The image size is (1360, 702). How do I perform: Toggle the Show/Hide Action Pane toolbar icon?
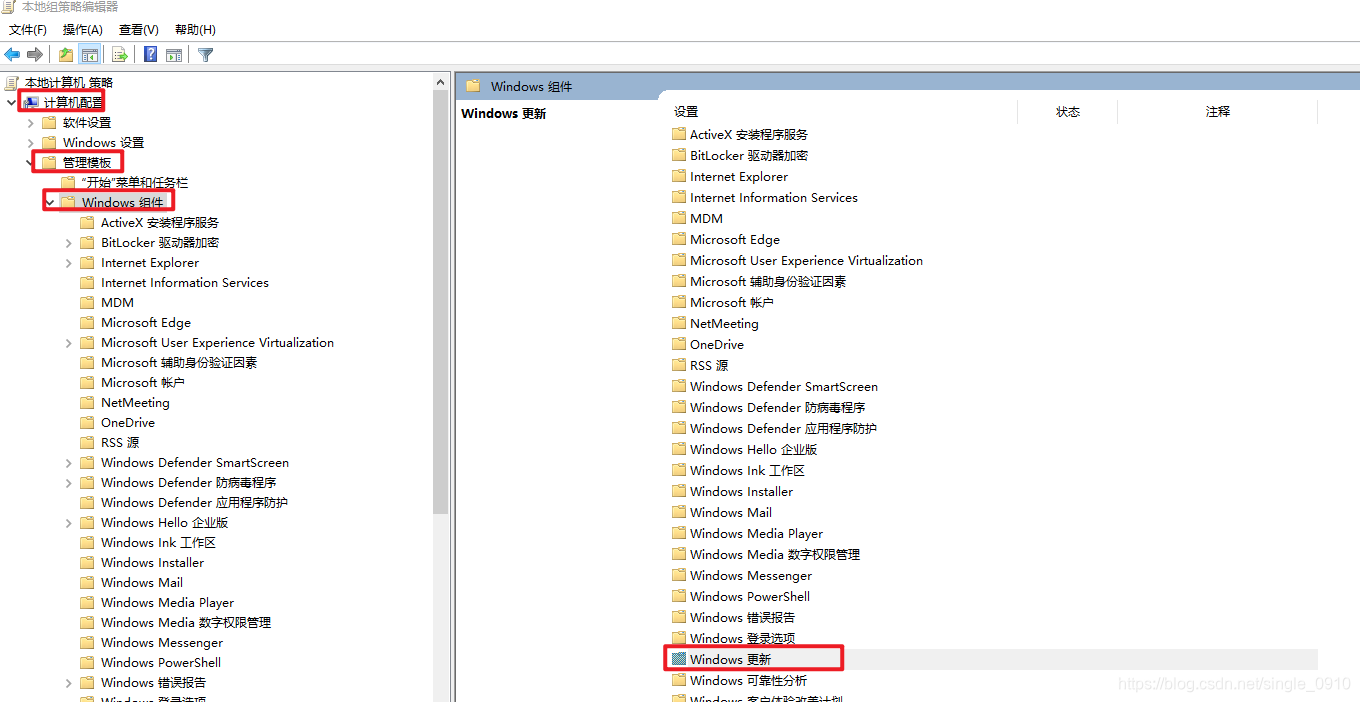174,54
